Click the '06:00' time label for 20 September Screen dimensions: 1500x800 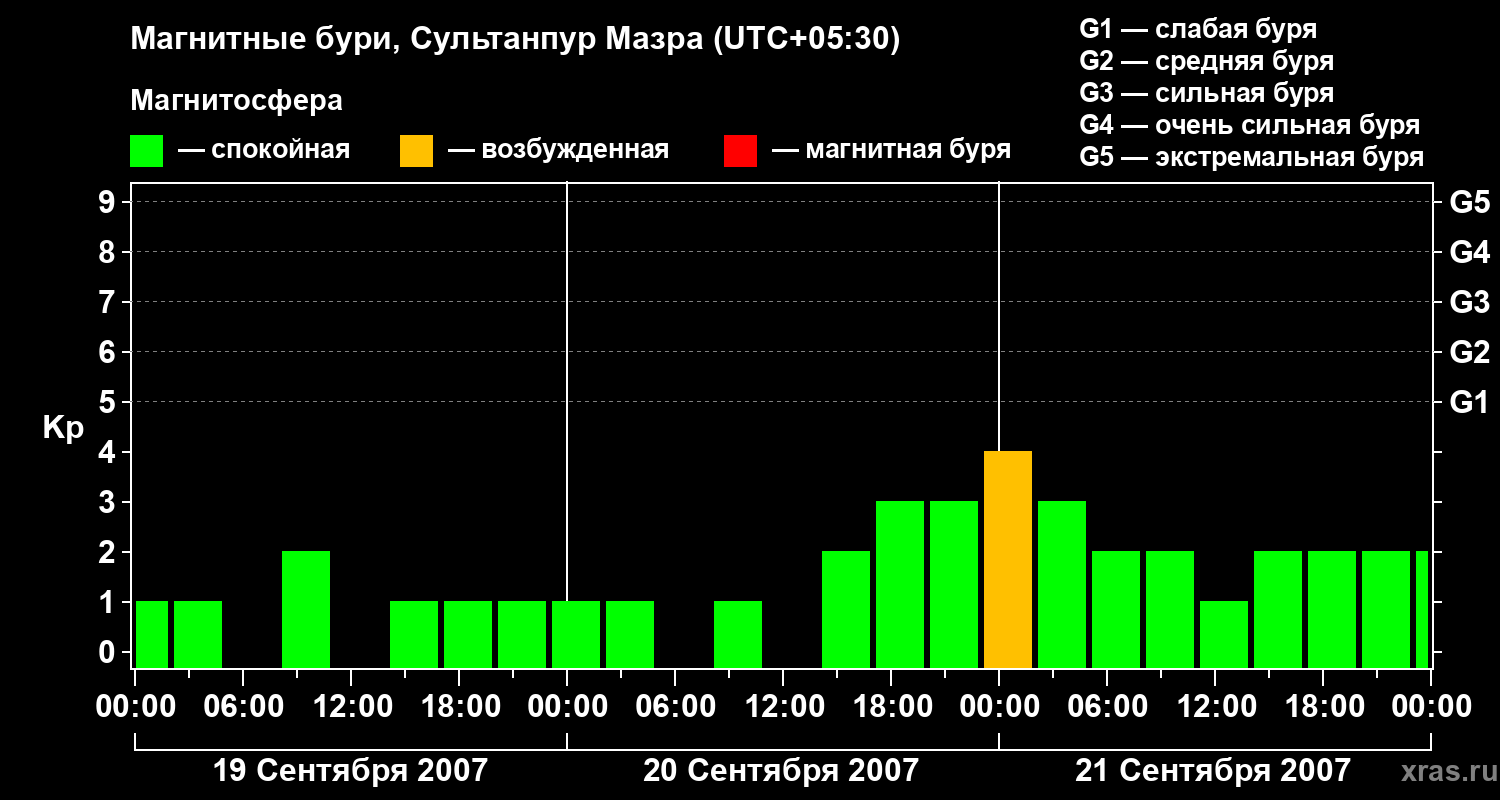pyautogui.click(x=675, y=707)
